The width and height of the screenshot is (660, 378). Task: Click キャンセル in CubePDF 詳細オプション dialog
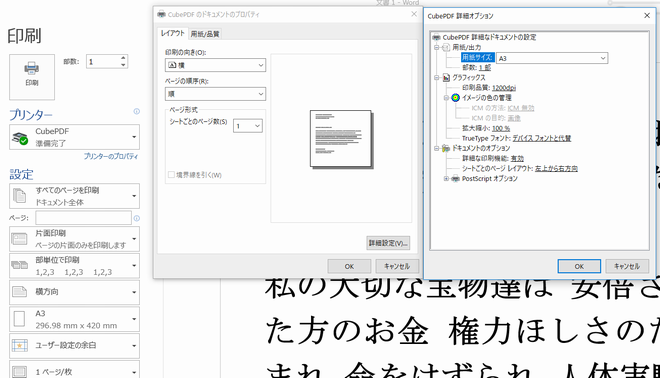627,266
